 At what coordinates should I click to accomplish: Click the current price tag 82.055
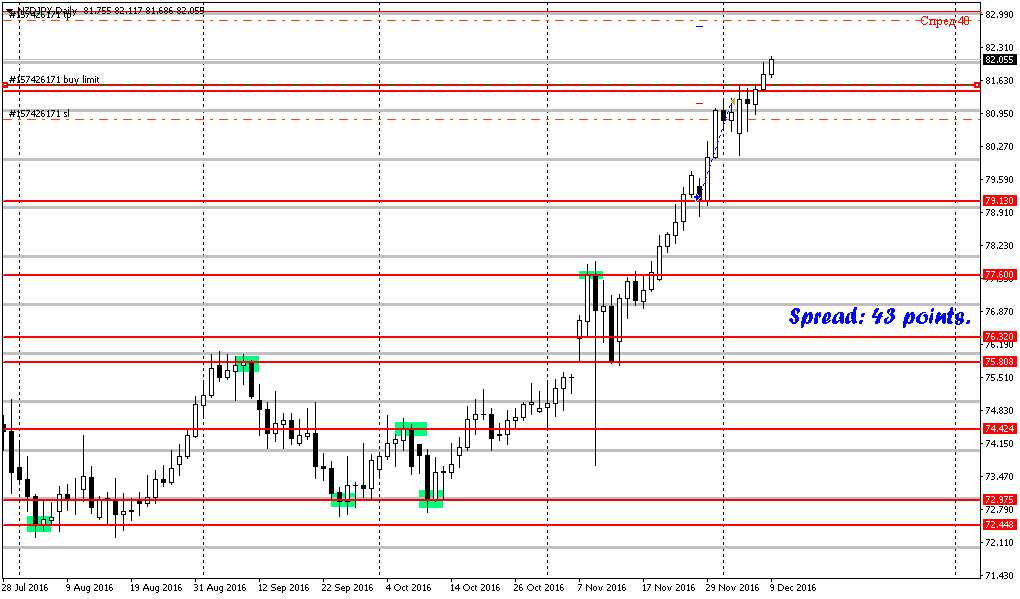999,59
